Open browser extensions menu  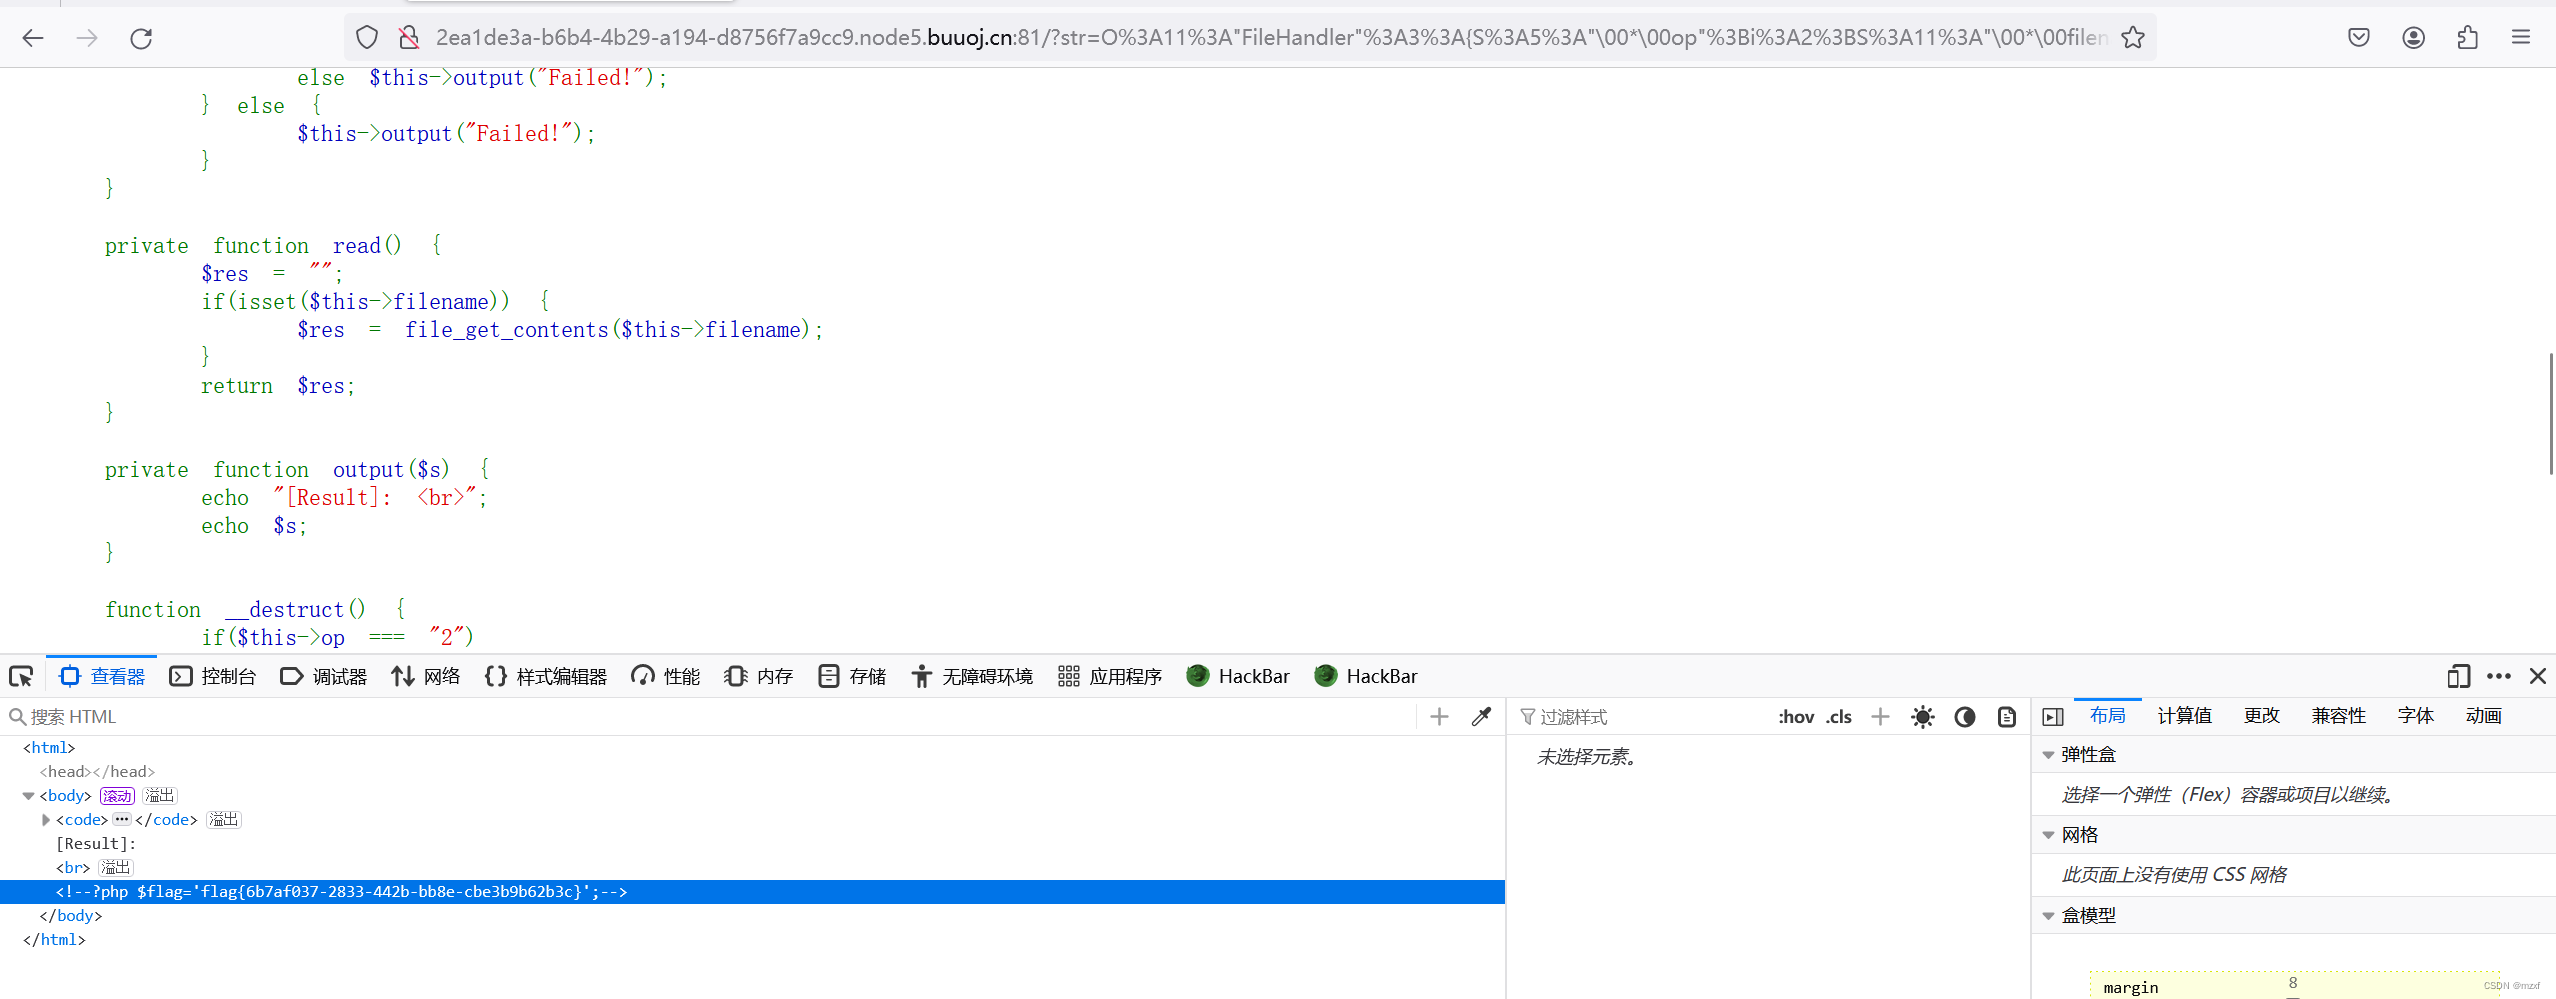pos(2467,38)
